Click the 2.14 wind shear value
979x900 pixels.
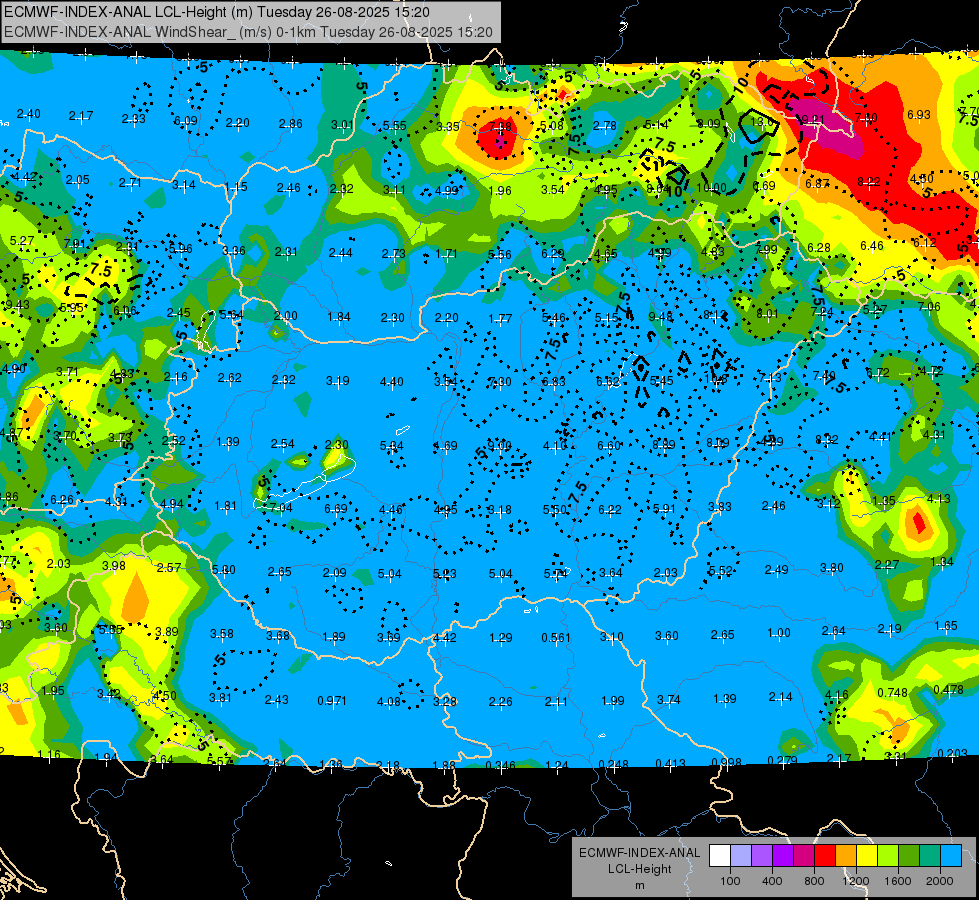(780, 696)
